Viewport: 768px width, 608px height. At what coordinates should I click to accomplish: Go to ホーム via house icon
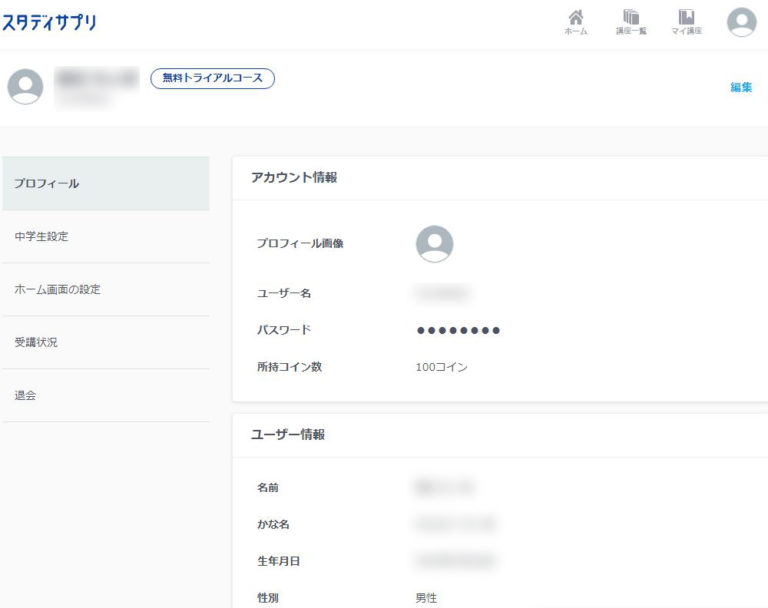(x=576, y=22)
